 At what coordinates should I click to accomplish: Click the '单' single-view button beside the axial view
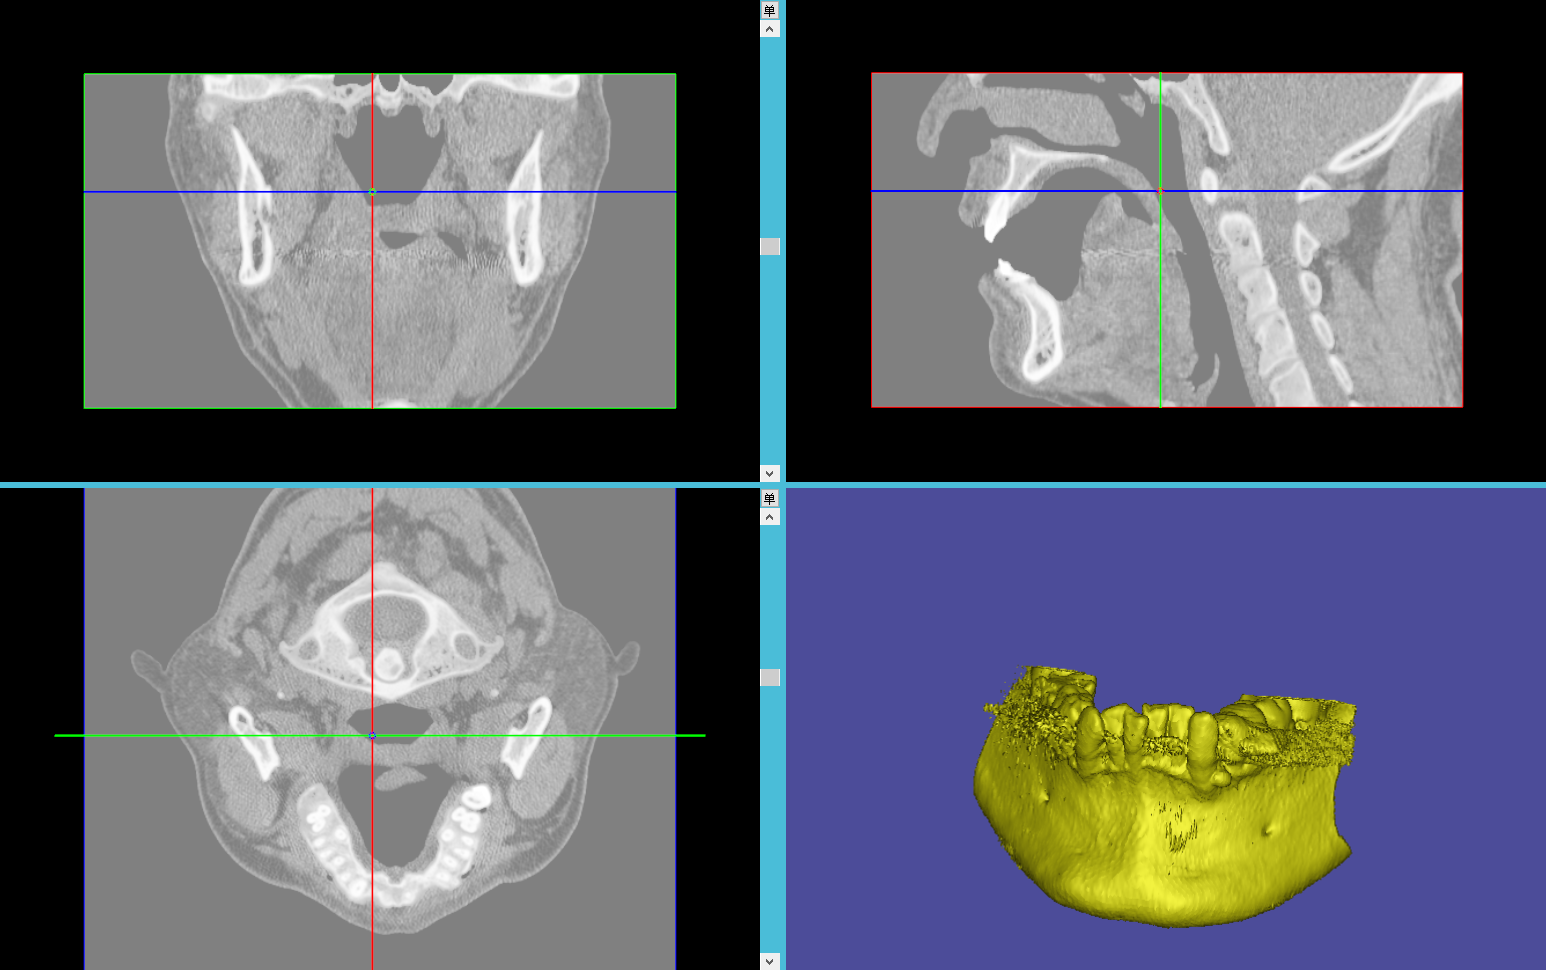point(769,498)
